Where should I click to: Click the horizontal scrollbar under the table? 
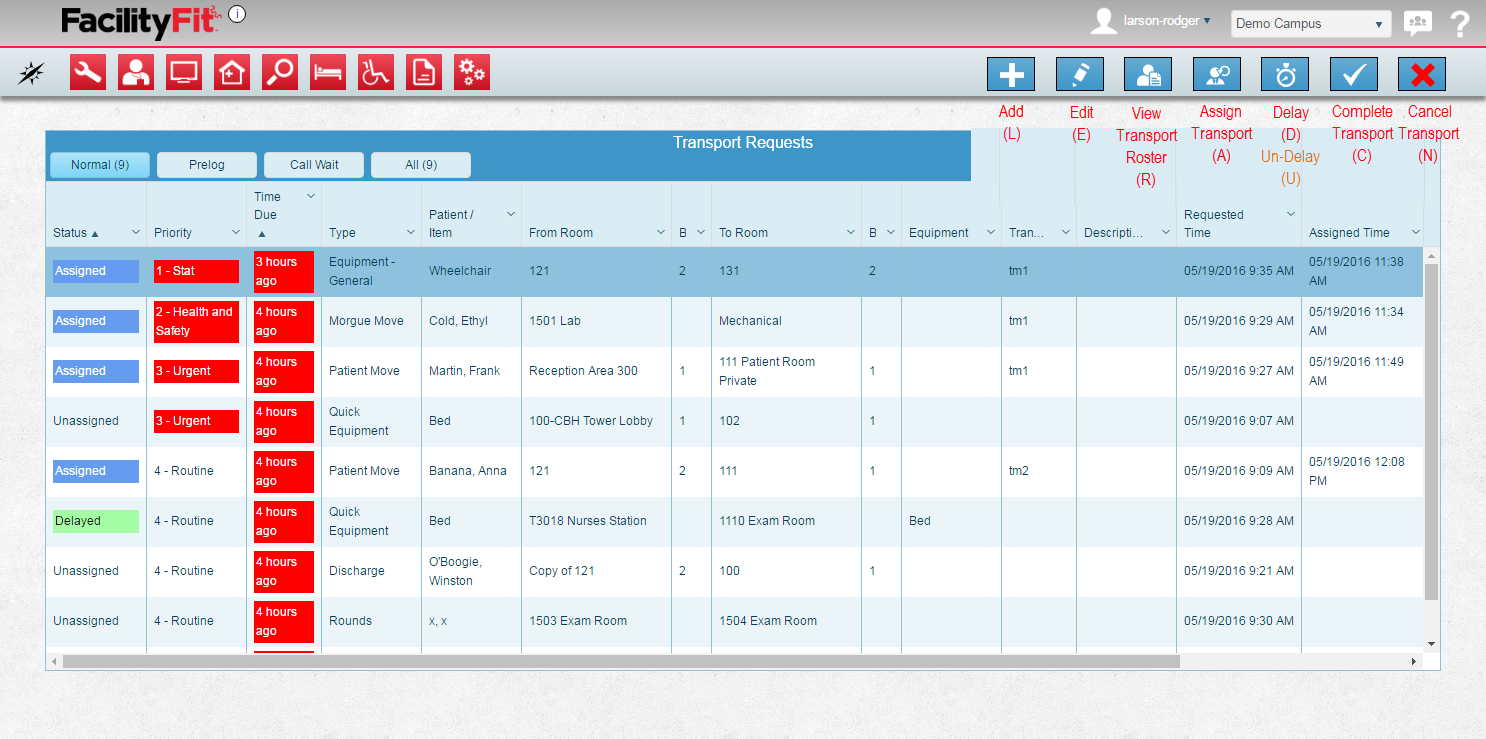[x=620, y=661]
